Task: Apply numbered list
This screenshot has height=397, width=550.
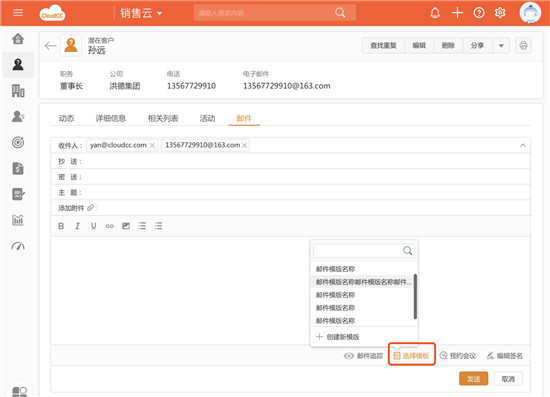Action: coord(158,226)
